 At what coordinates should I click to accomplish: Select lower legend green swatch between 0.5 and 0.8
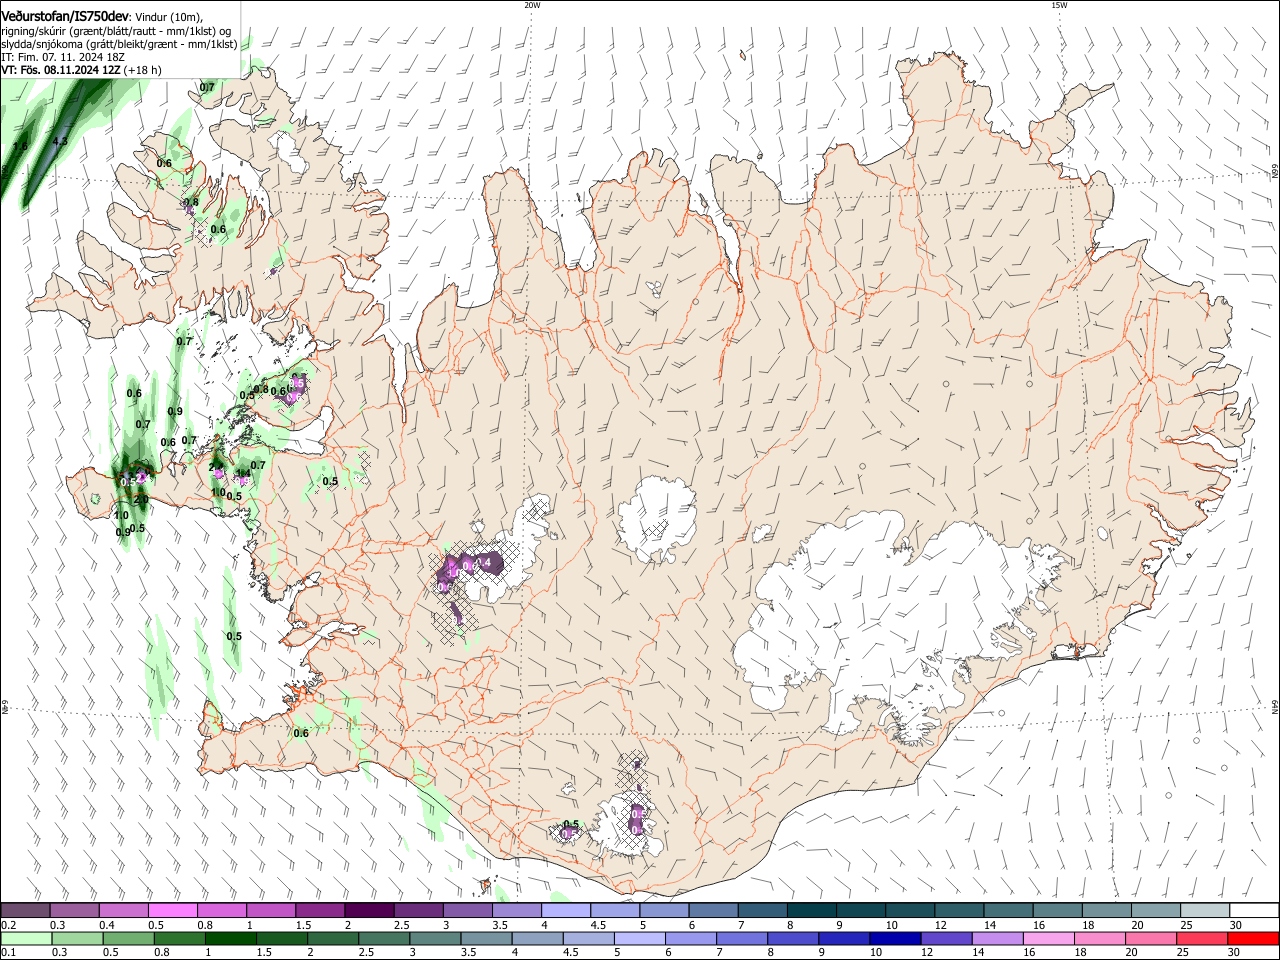point(128,938)
